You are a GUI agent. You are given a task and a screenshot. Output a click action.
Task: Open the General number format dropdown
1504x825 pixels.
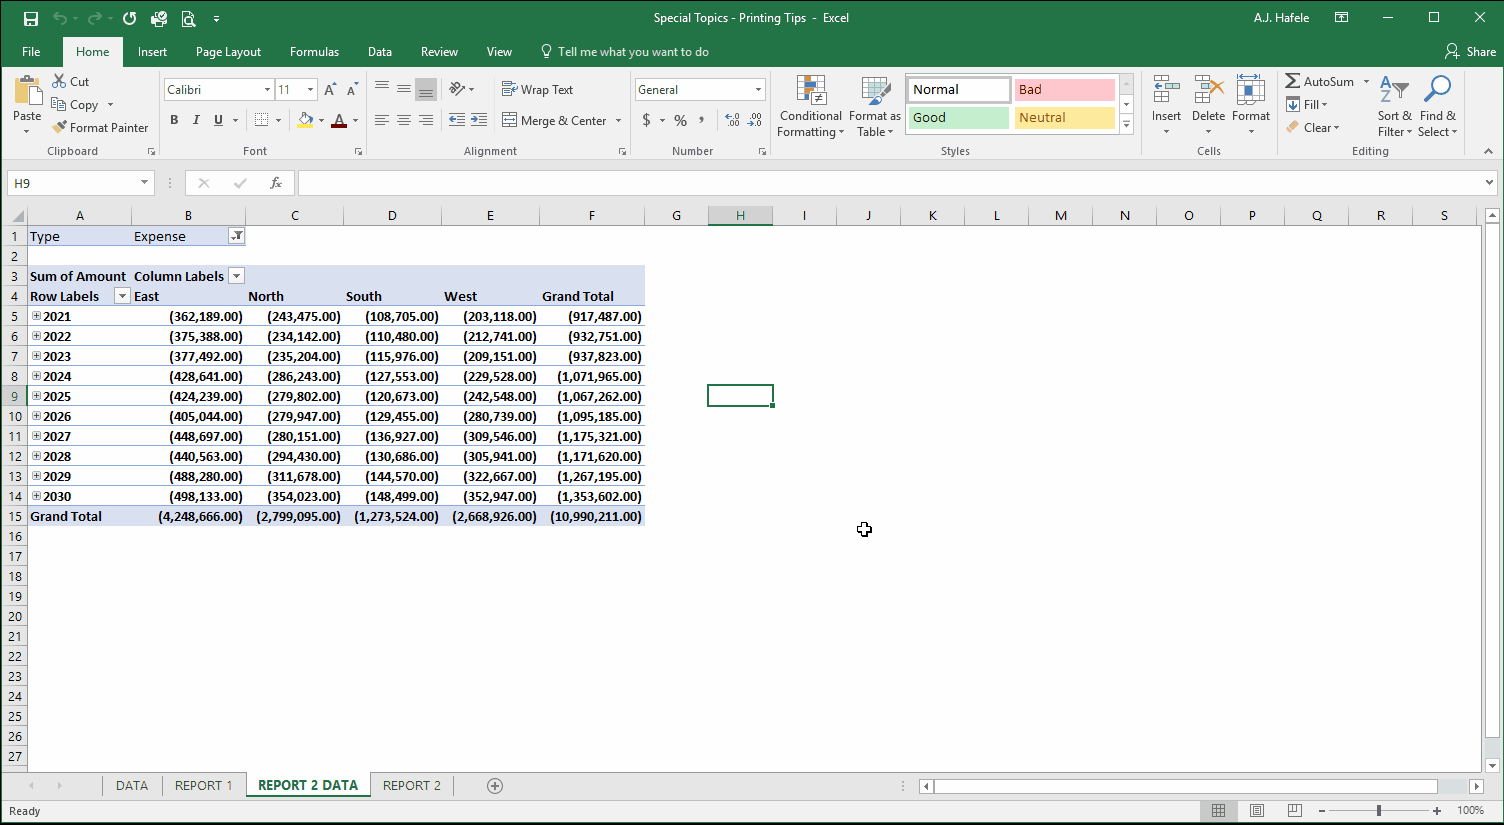[x=758, y=90]
